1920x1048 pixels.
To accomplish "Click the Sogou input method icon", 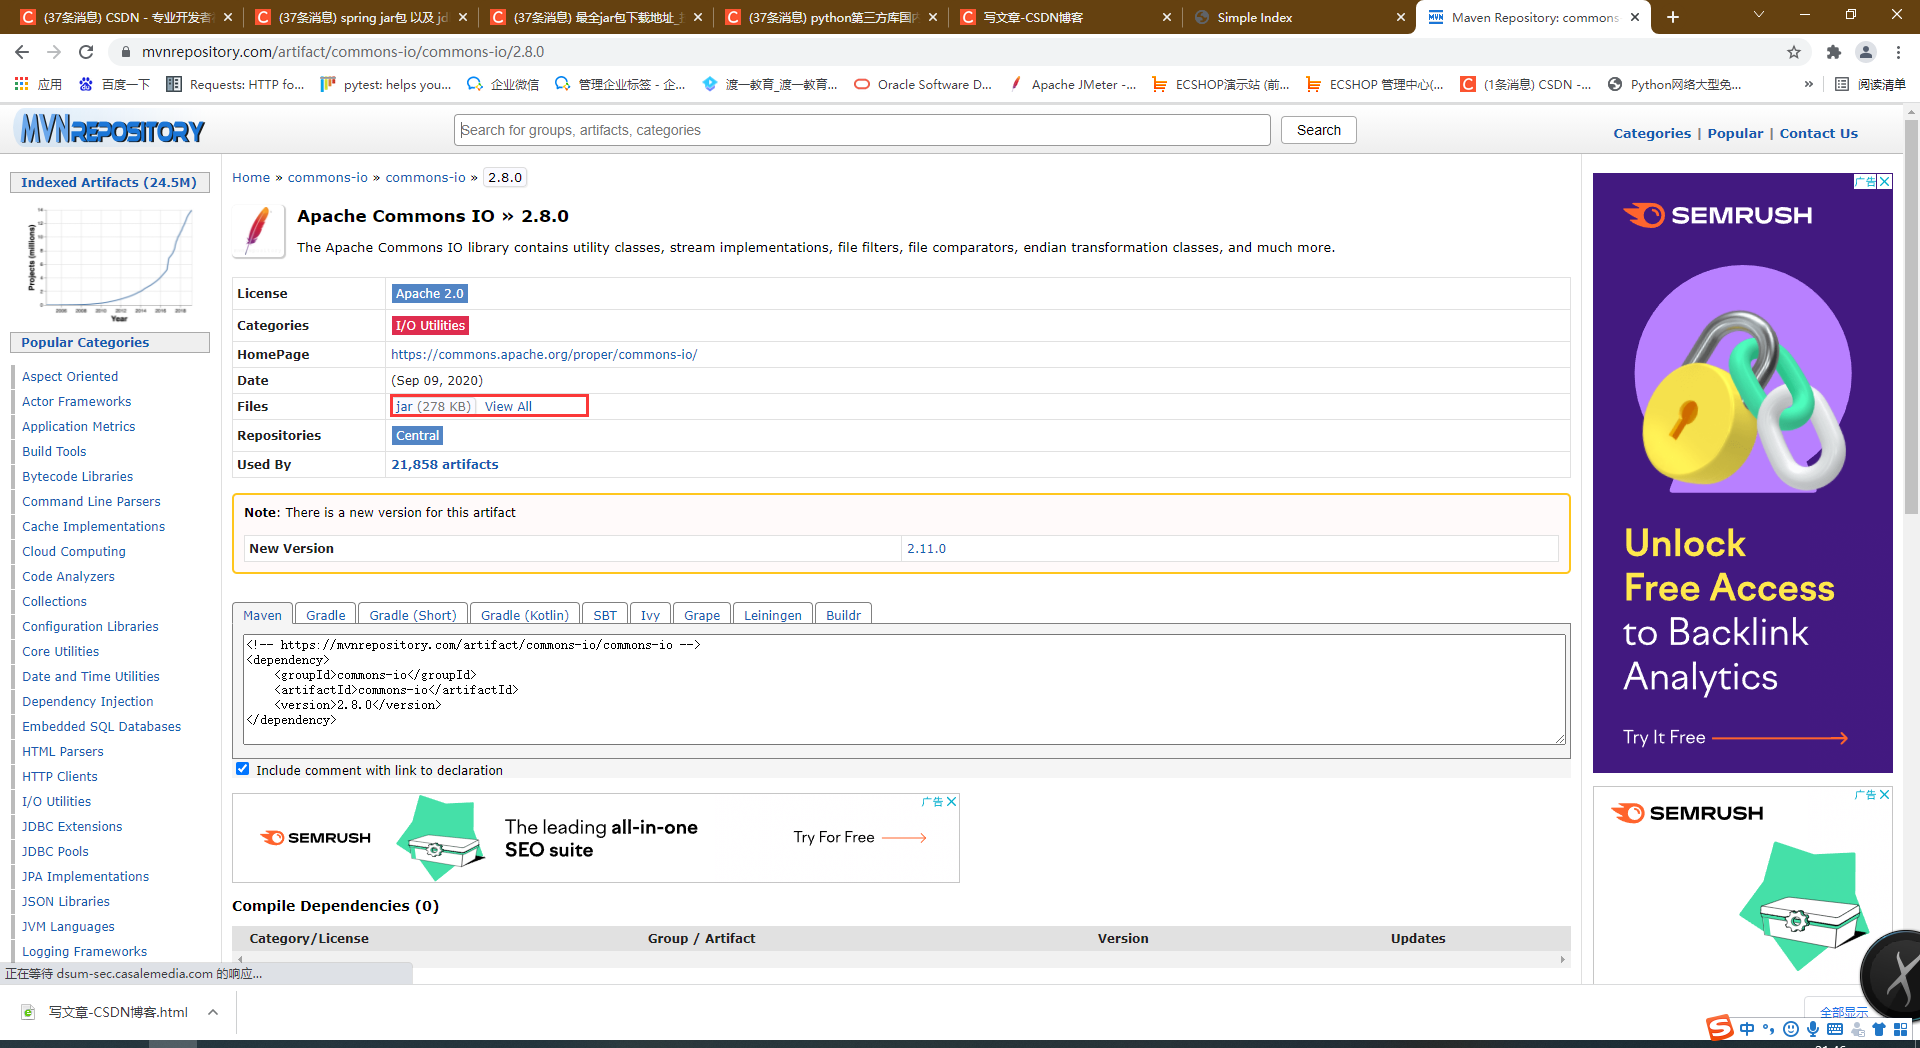I will pyautogui.click(x=1720, y=1028).
